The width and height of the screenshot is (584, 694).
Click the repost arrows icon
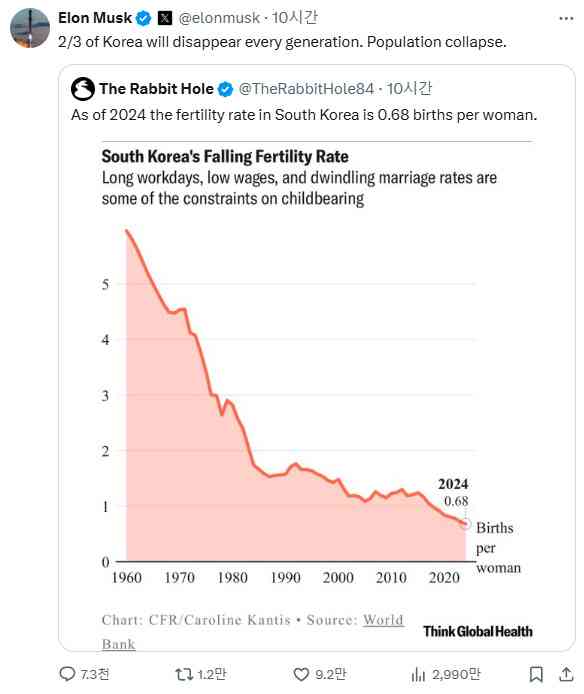coord(184,674)
